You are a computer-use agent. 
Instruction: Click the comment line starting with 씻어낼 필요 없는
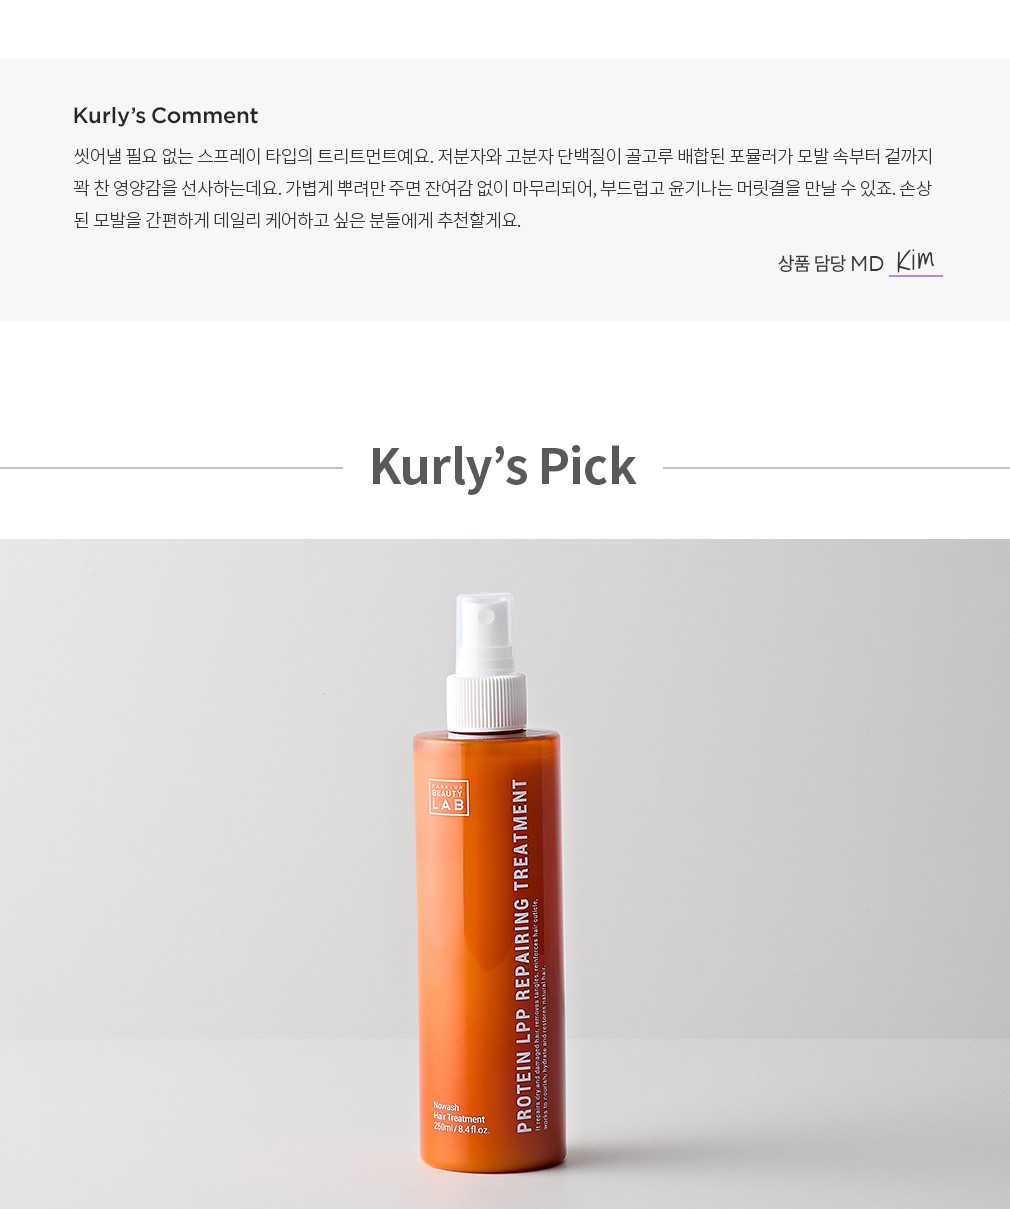(x=503, y=156)
